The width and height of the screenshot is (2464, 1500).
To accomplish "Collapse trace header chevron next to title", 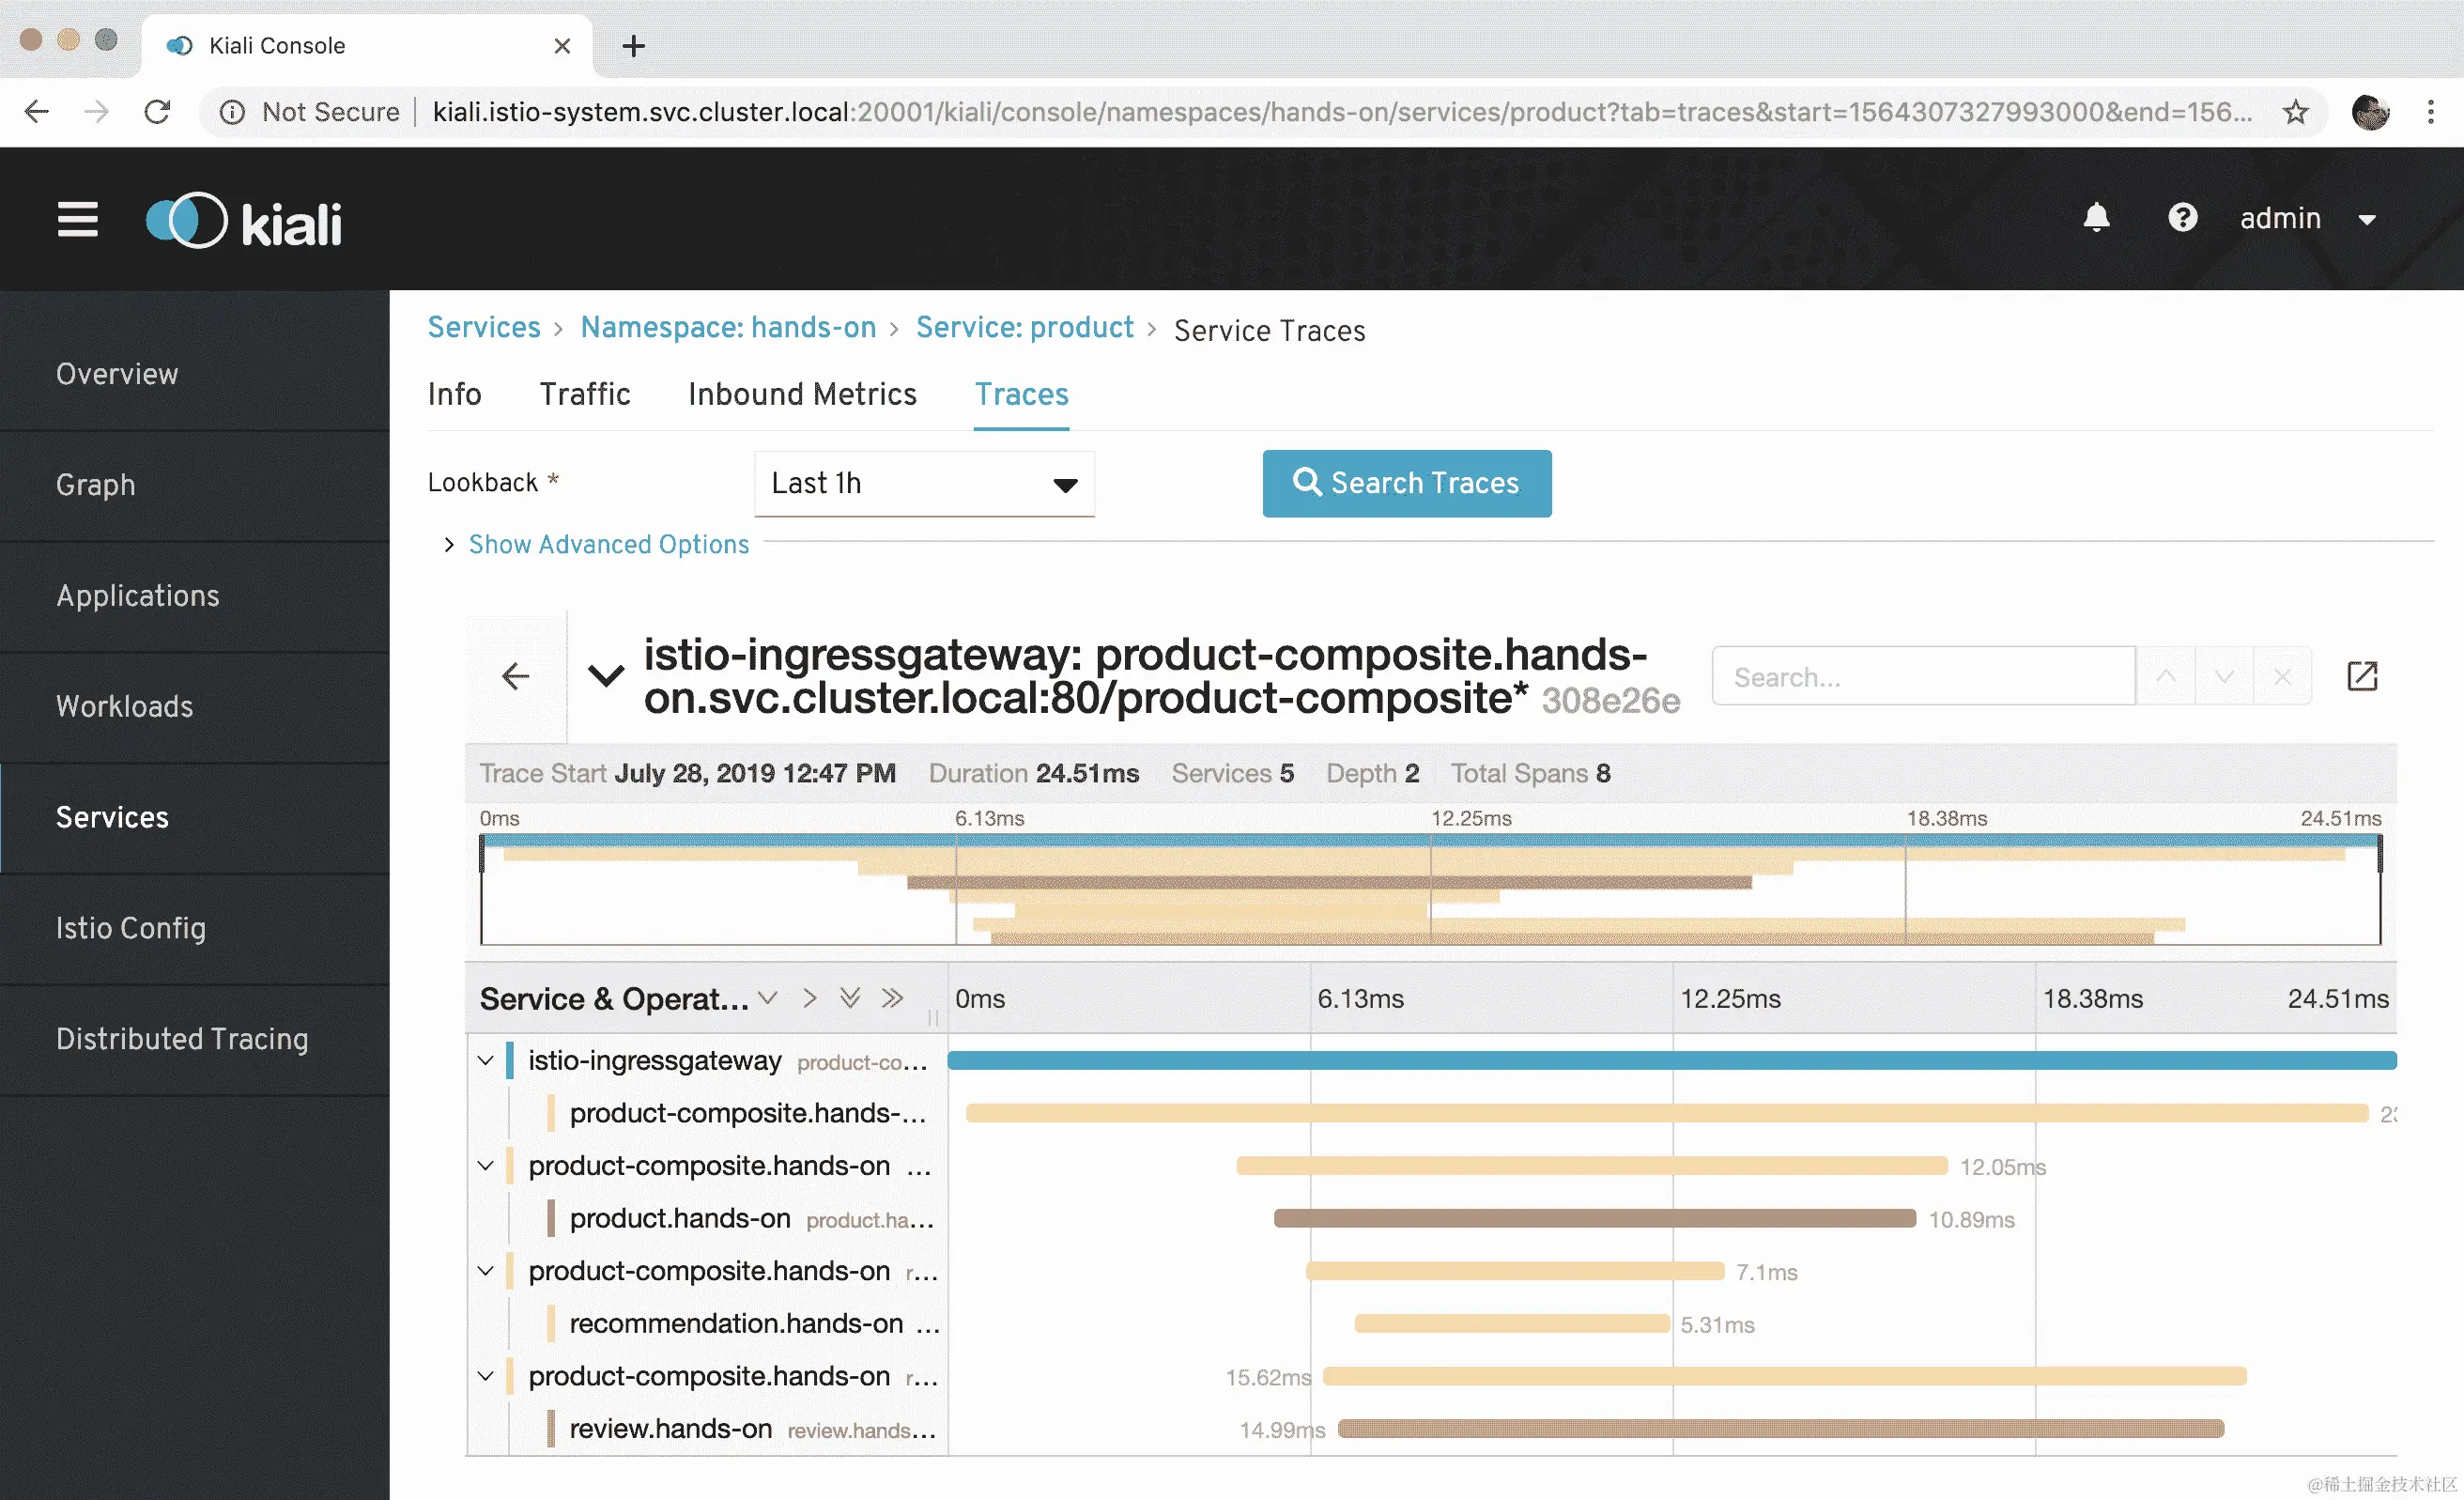I will (606, 677).
